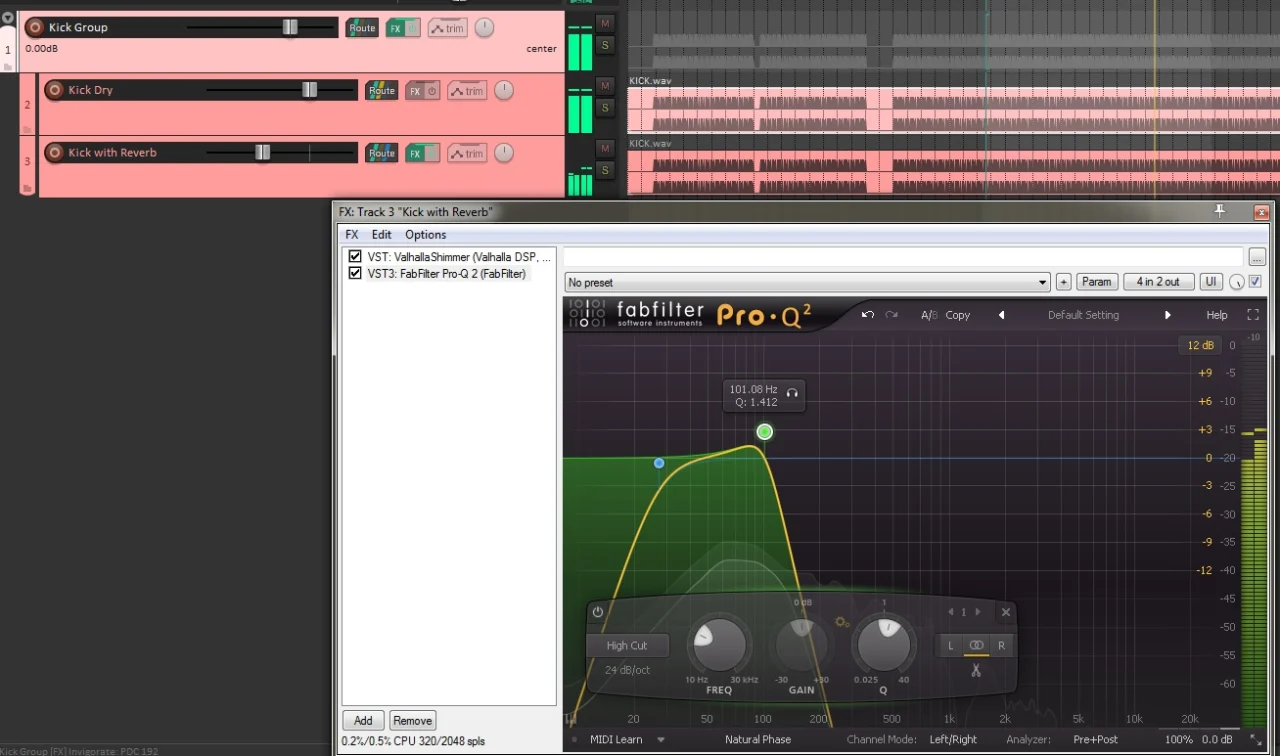Go to previous Pro-Q 2 preset

(x=1001, y=315)
